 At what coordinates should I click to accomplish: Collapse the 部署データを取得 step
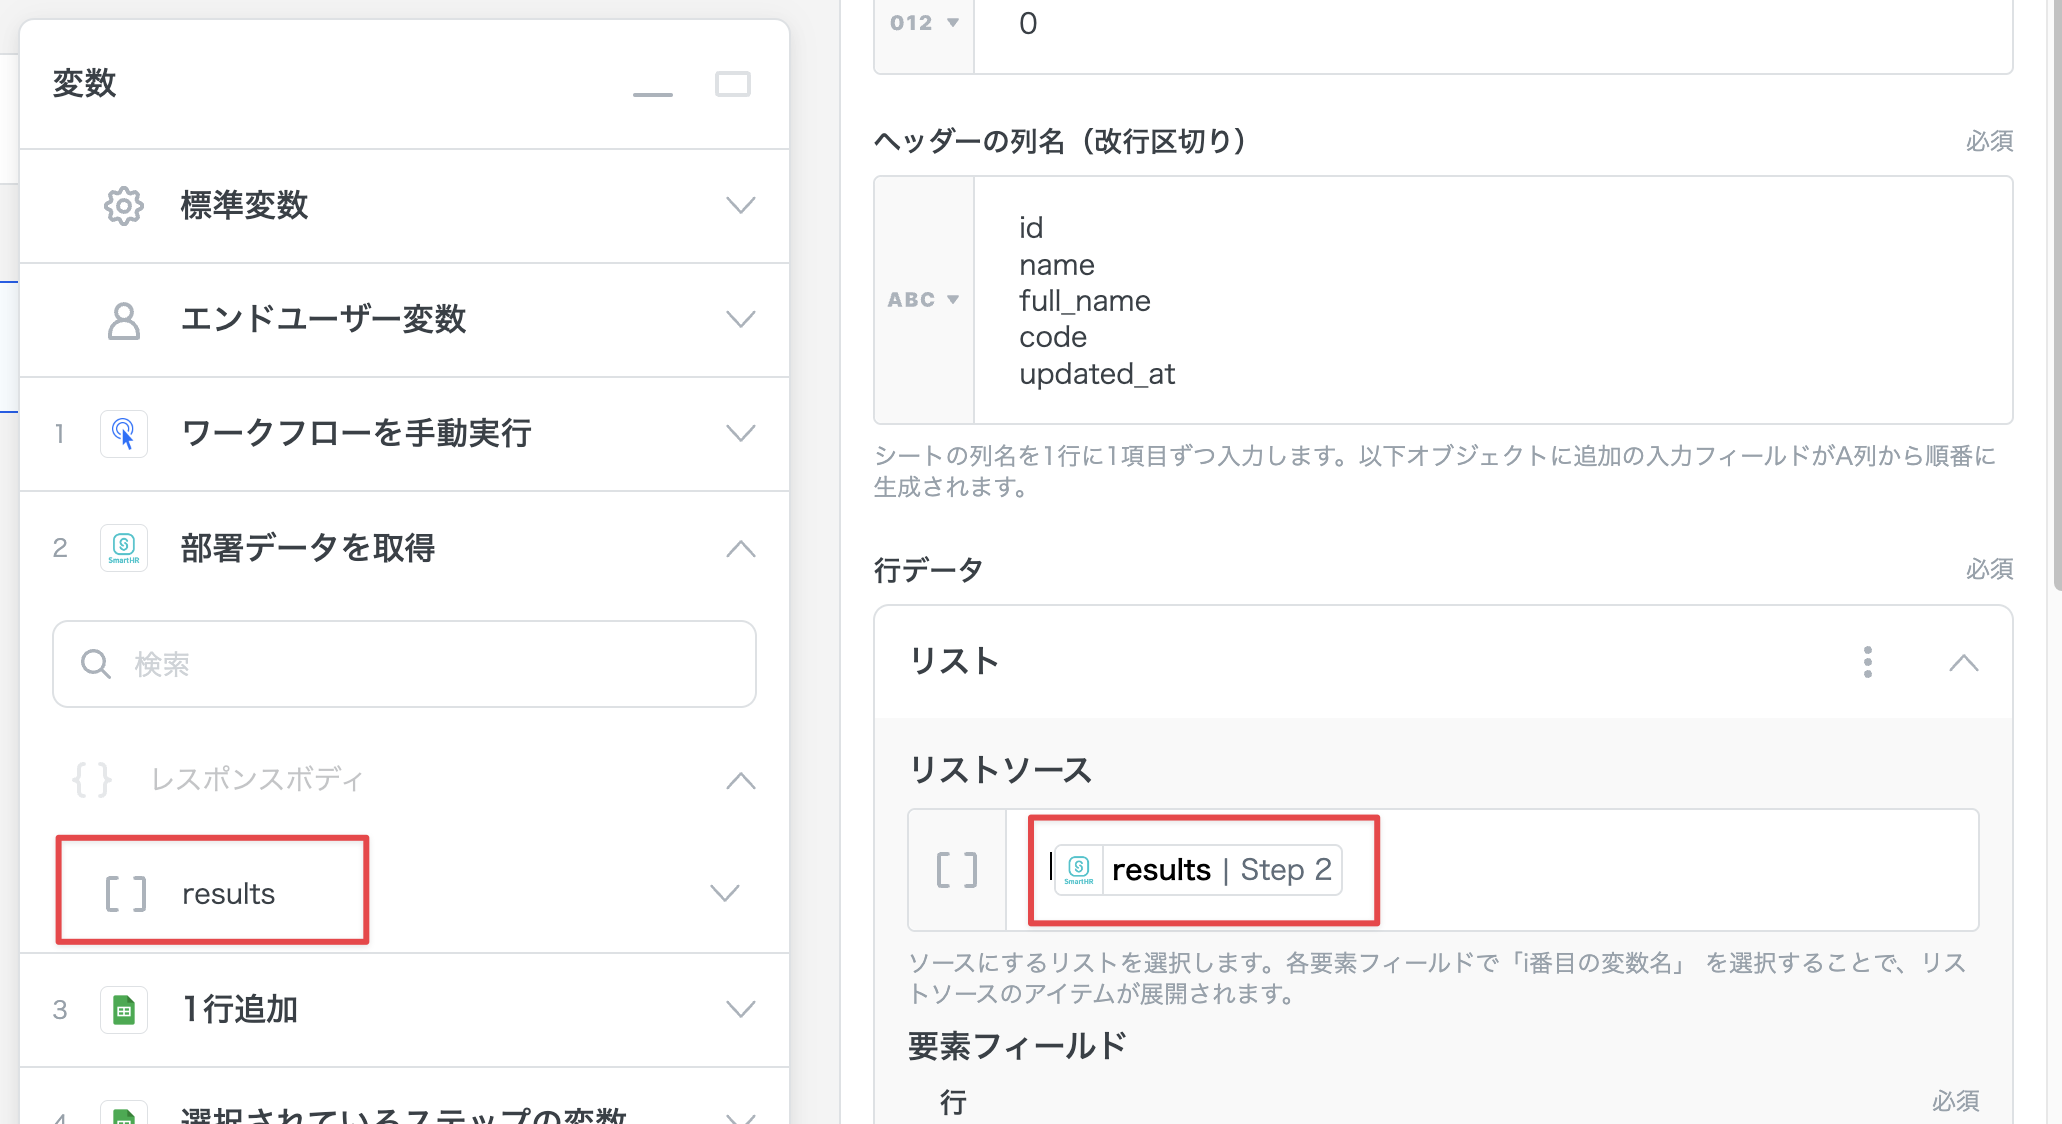pos(740,548)
